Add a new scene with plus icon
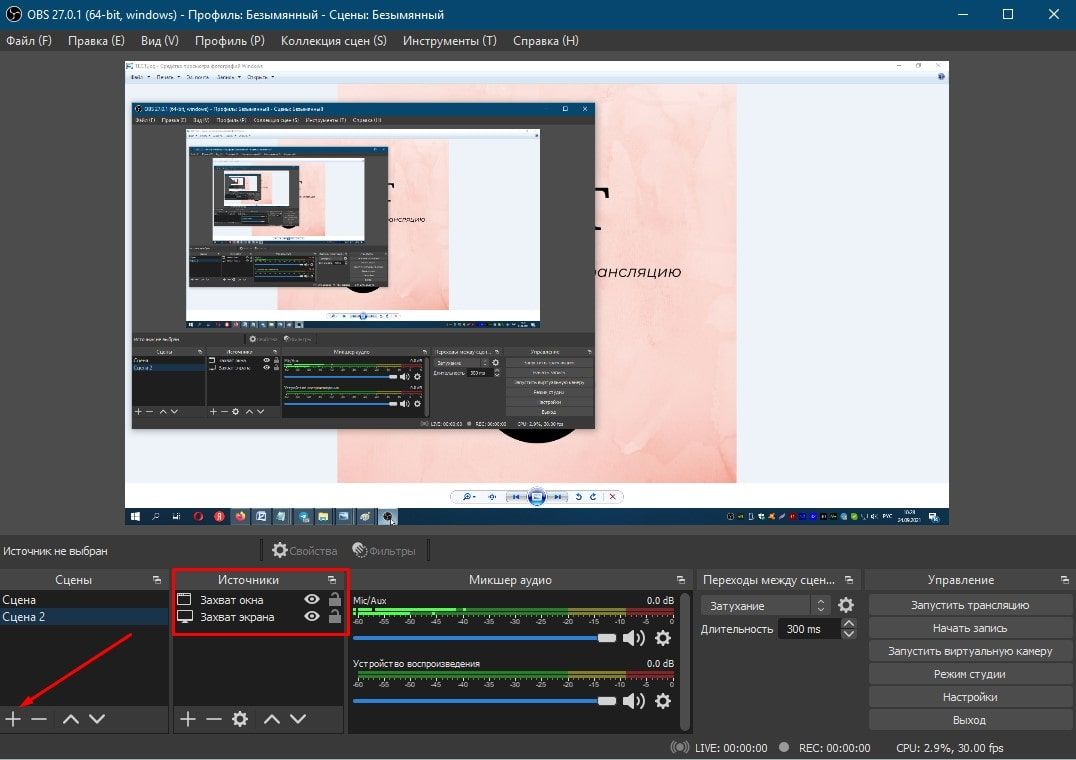Viewport: 1076px width, 760px height. coord(14,719)
